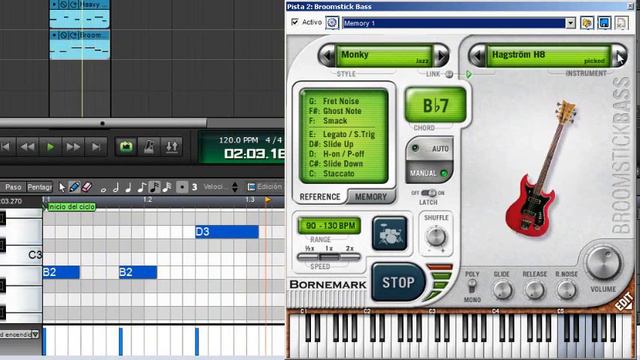Switch to Paso tab

click(x=13, y=187)
